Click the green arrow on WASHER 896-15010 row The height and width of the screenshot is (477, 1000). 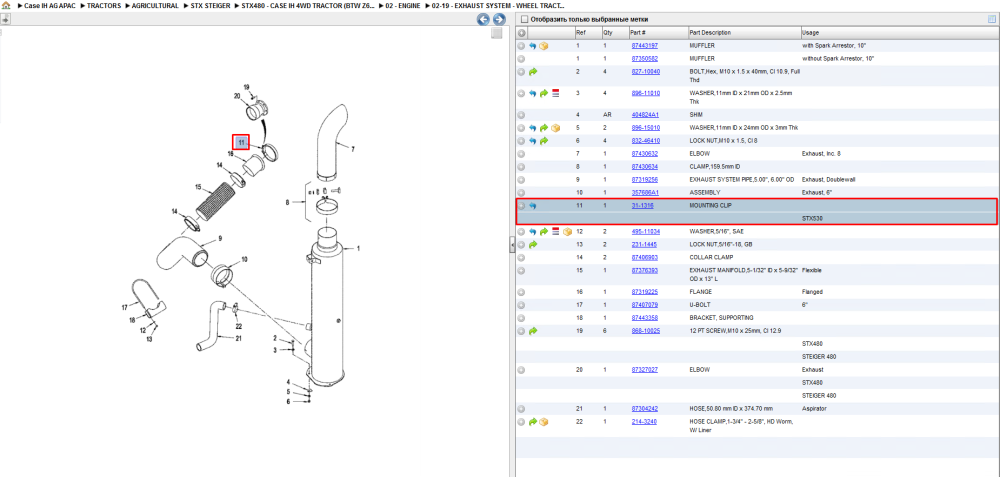[x=544, y=128]
